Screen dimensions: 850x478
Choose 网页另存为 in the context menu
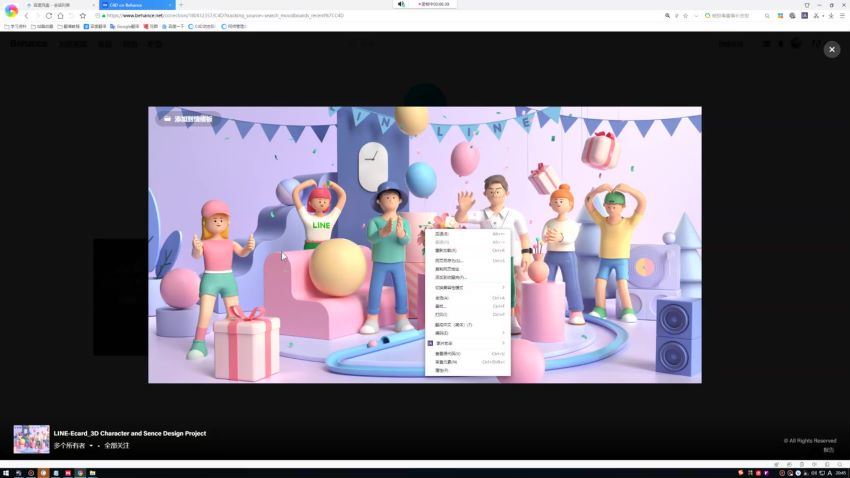point(467,261)
